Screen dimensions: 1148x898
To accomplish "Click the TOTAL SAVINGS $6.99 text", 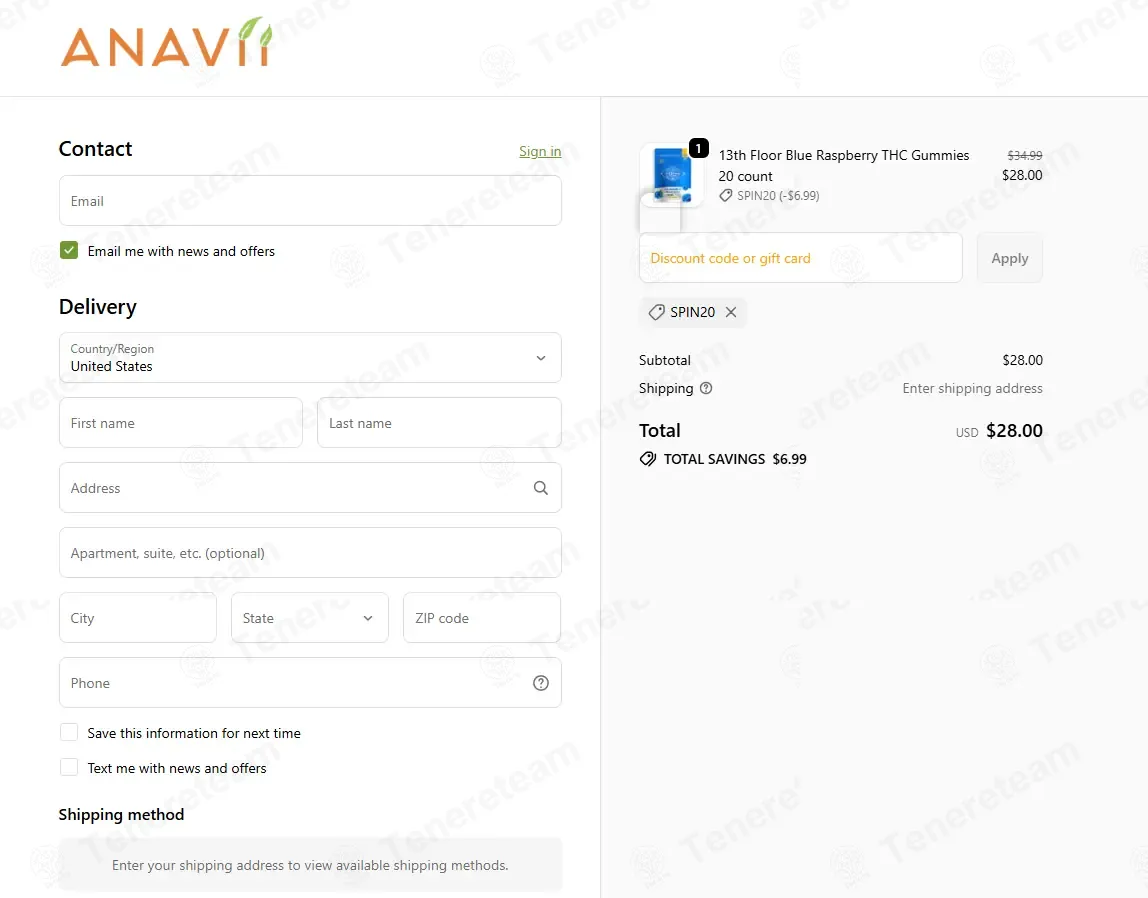I will 735,459.
